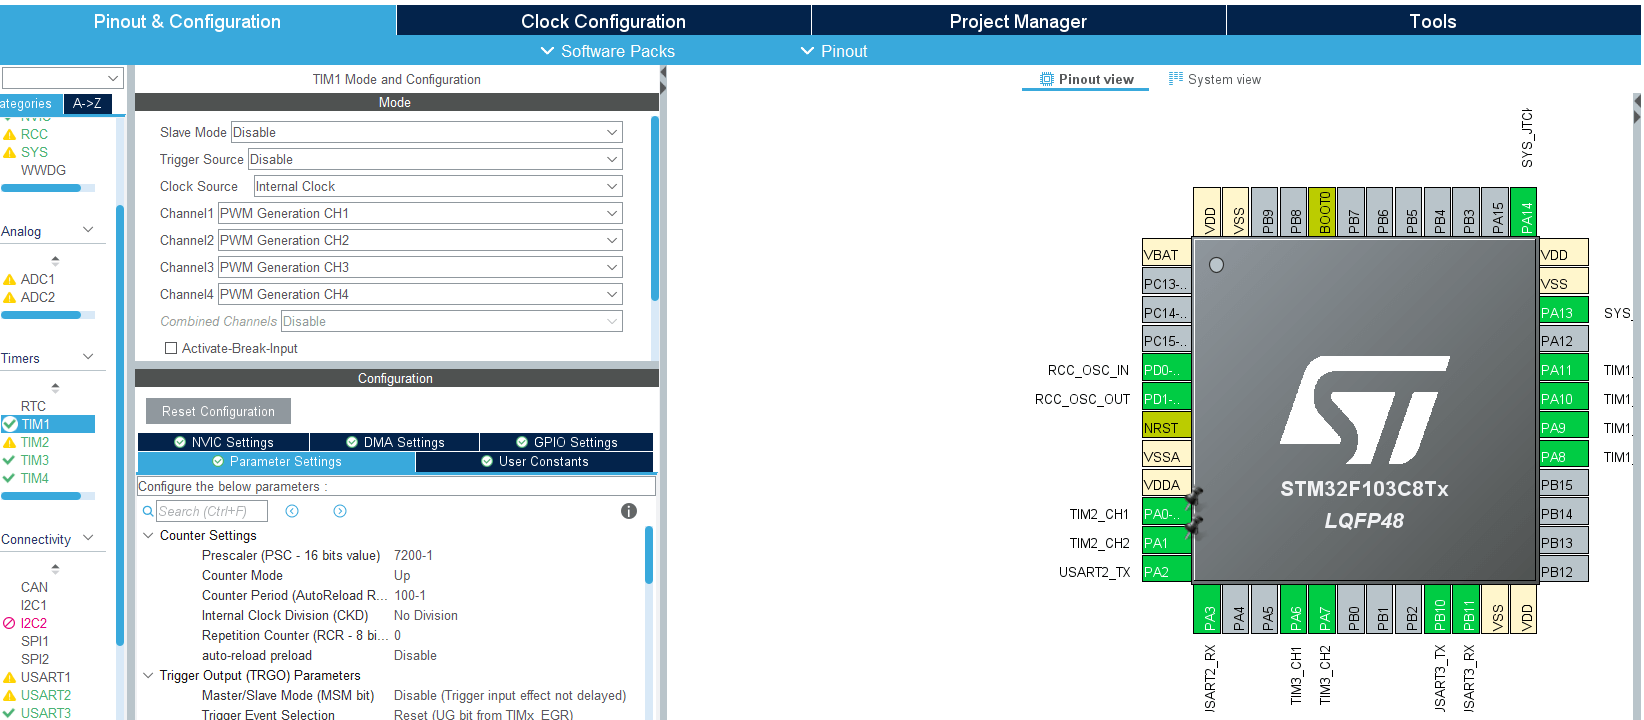Open the Channel1 PWM Generation dropdown
The width and height of the screenshot is (1644, 720).
(x=420, y=213)
